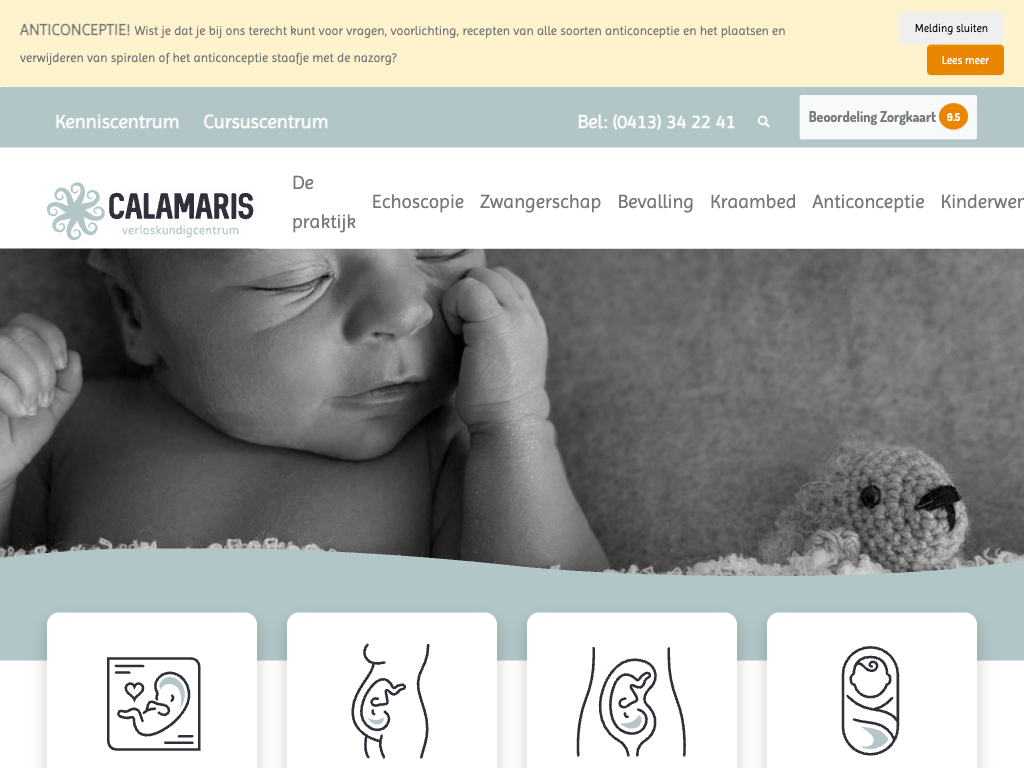This screenshot has width=1024, height=768.
Task: Call via the Bel: (0413) 34 22 41 link
Action: [x=656, y=122]
